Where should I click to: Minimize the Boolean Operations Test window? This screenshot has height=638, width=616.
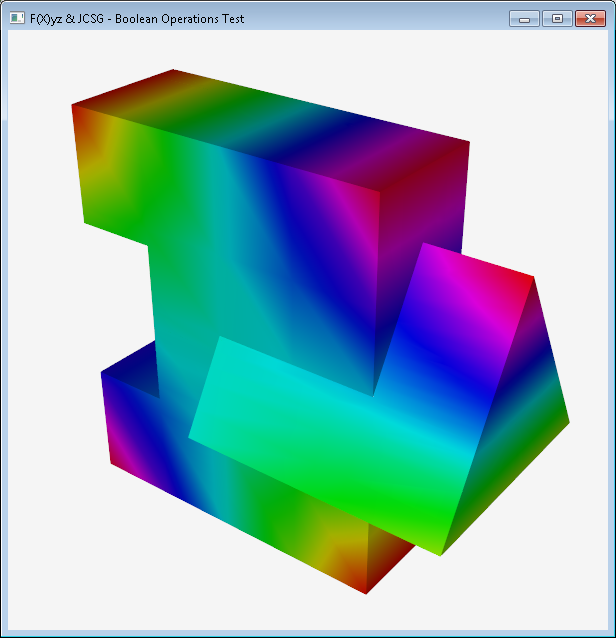tap(524, 19)
